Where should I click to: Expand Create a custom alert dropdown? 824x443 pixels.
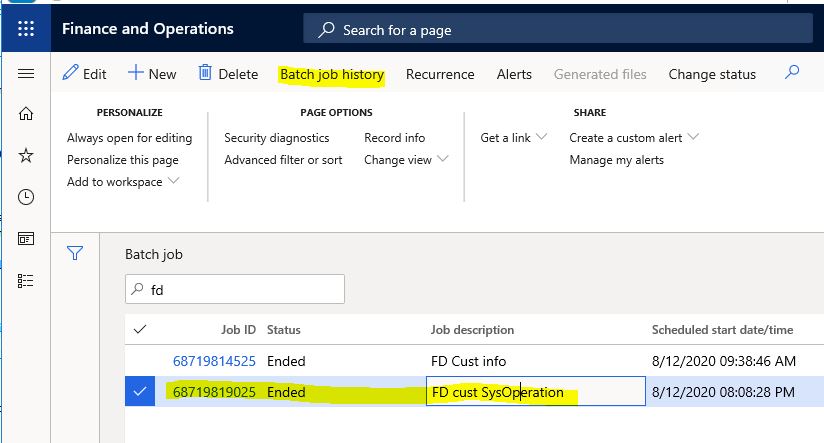click(634, 138)
